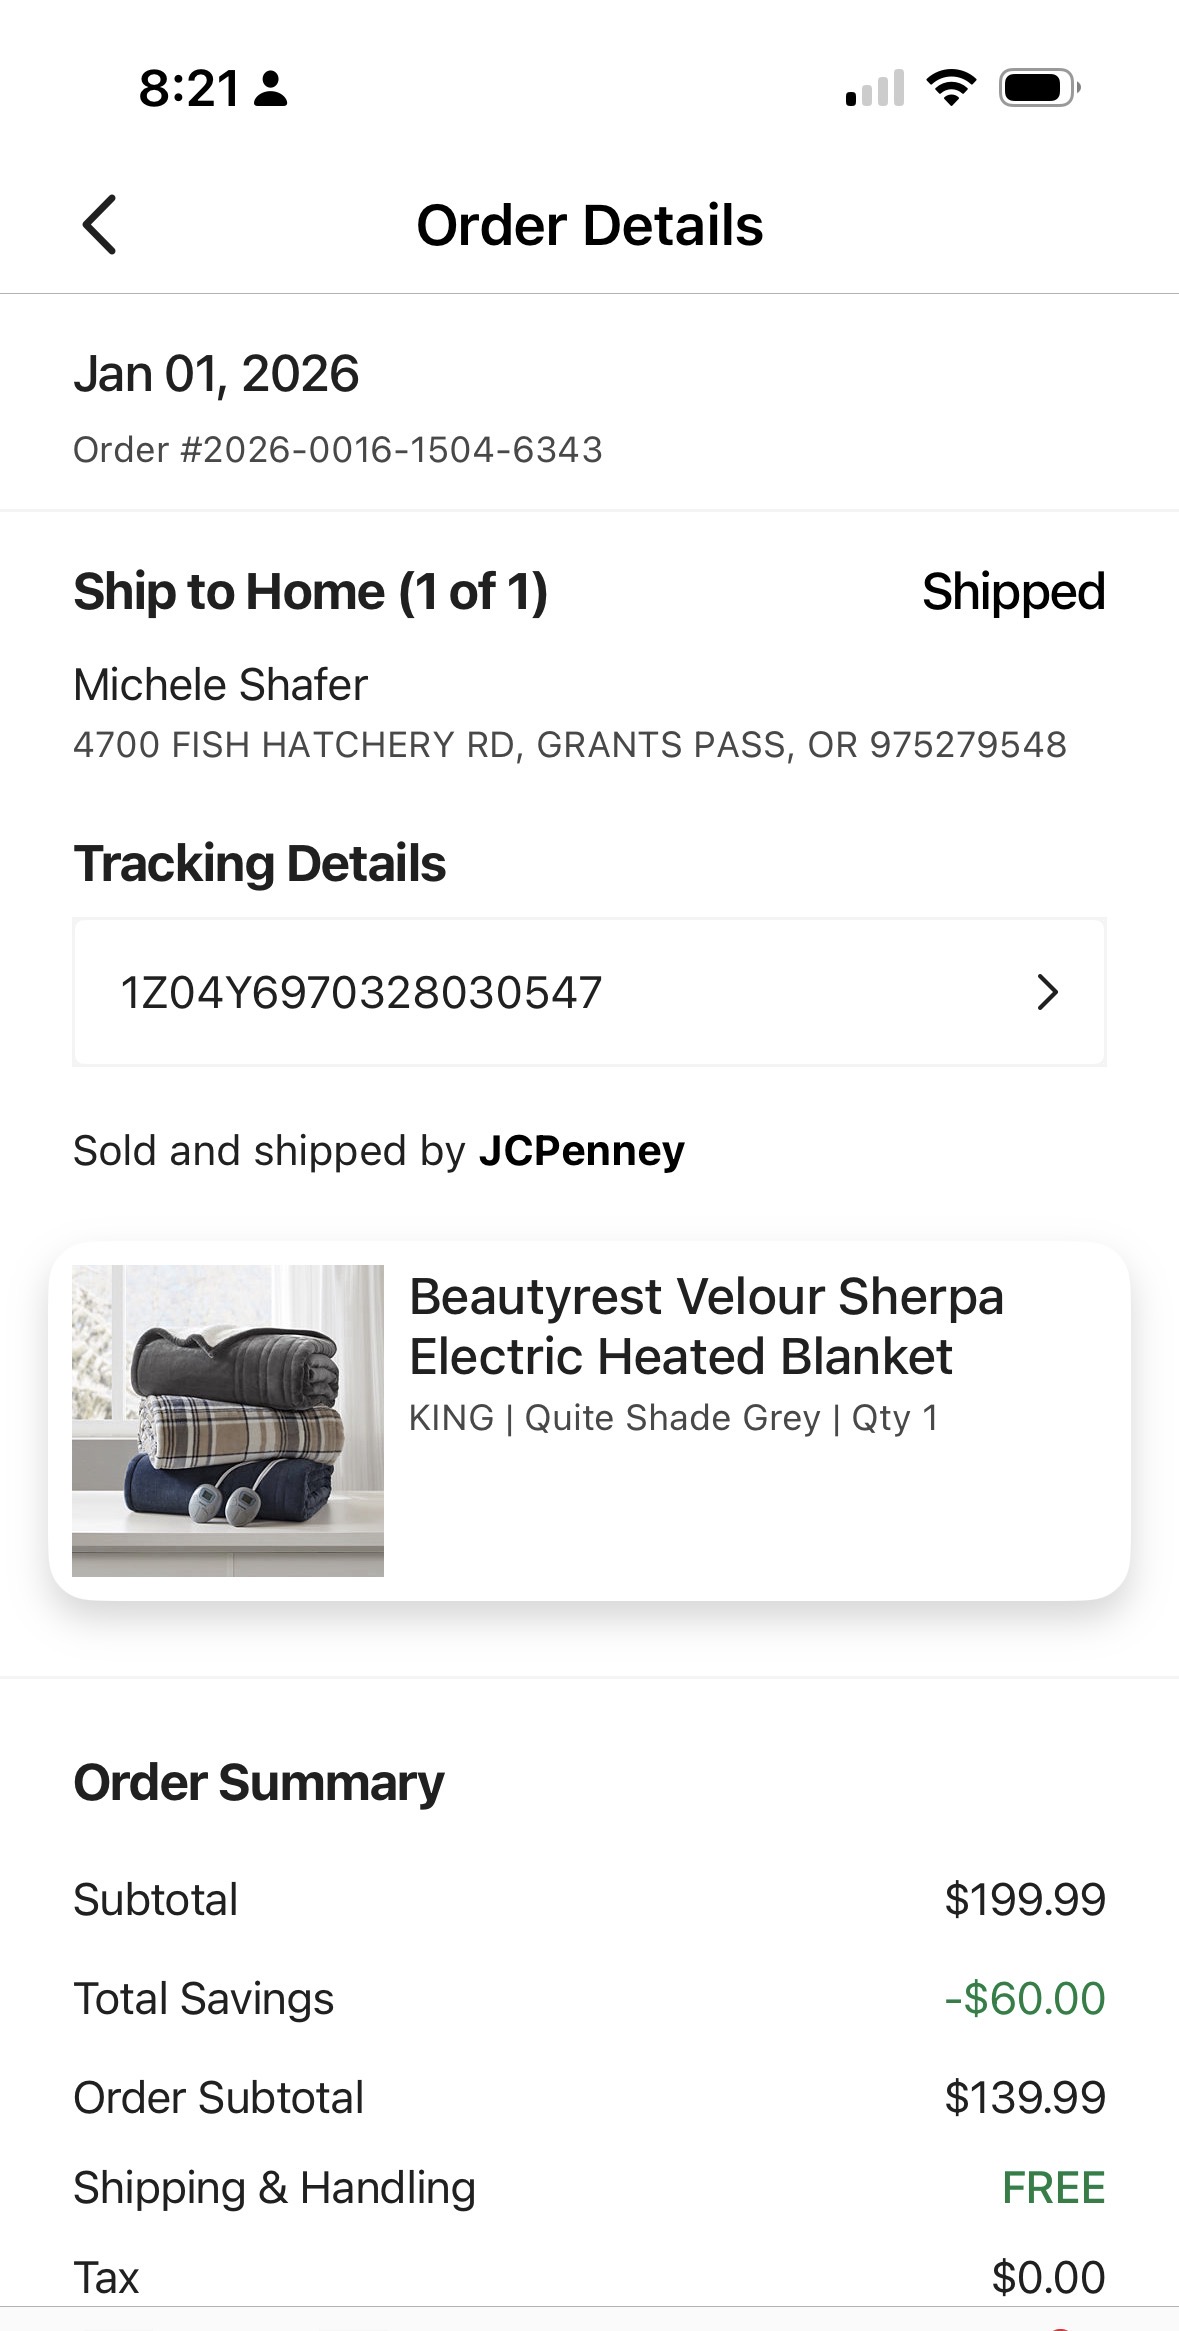The width and height of the screenshot is (1179, 2331).
Task: Tap the battery status icon
Action: click(x=1040, y=88)
